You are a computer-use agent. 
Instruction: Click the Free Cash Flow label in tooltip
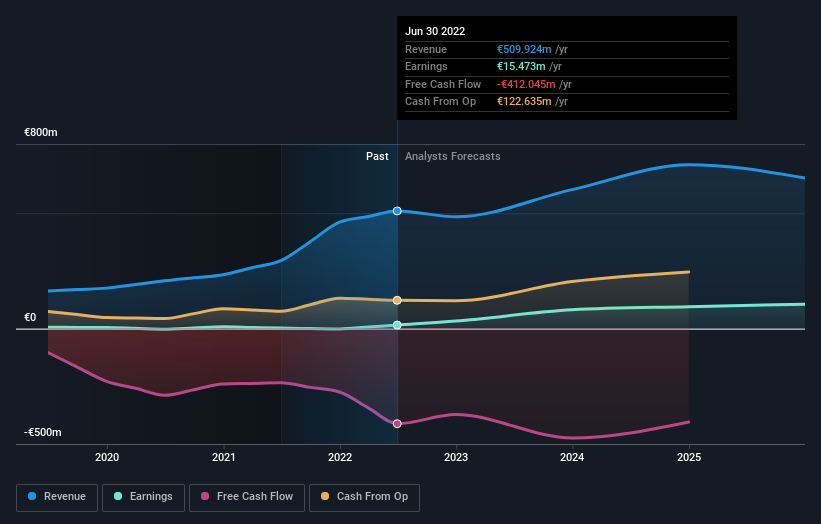pos(443,84)
